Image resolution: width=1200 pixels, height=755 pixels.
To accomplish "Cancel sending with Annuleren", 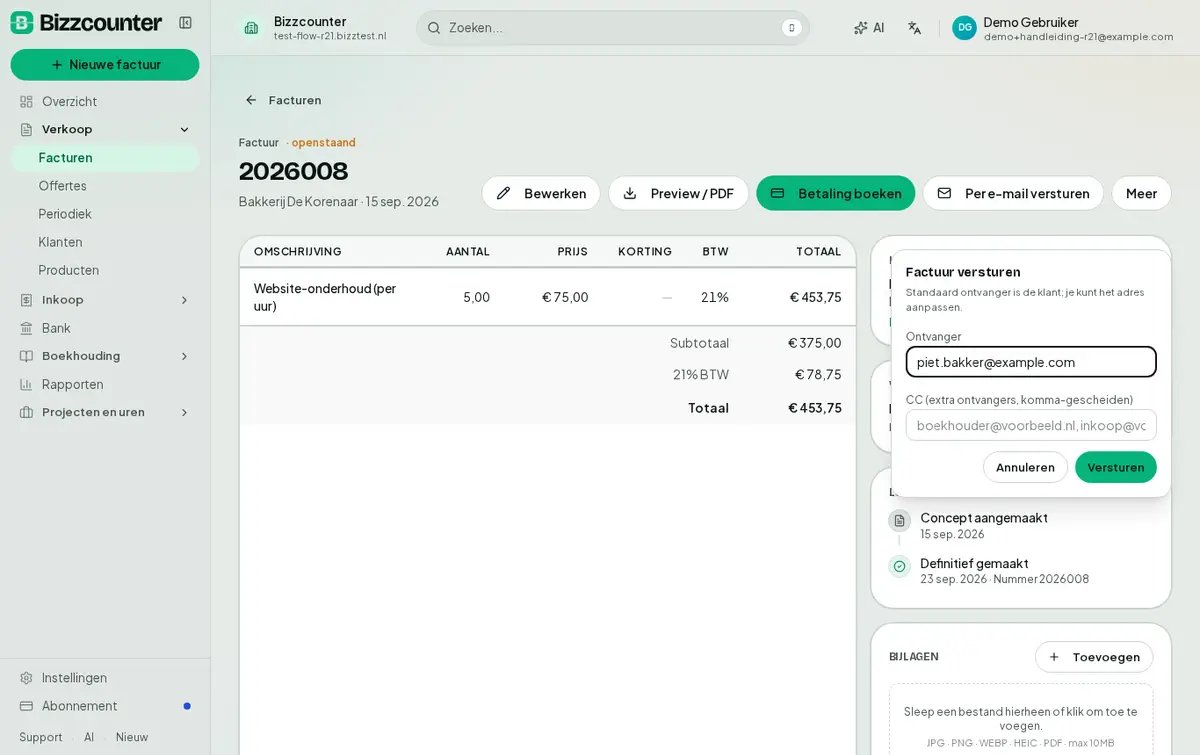I will coord(1025,467).
